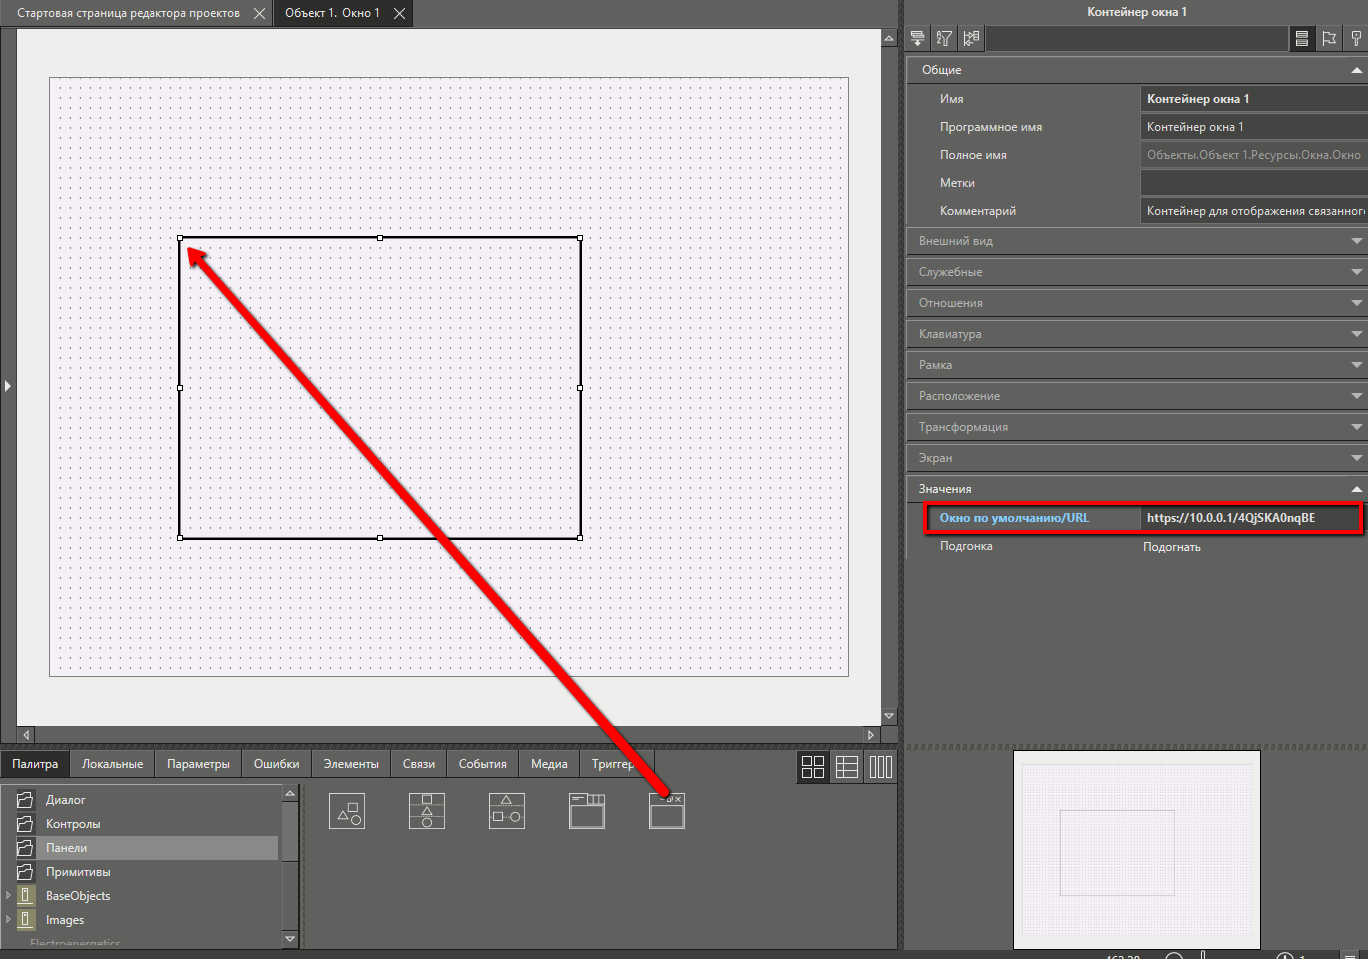Collapse the Общие section

pyautogui.click(x=1356, y=70)
